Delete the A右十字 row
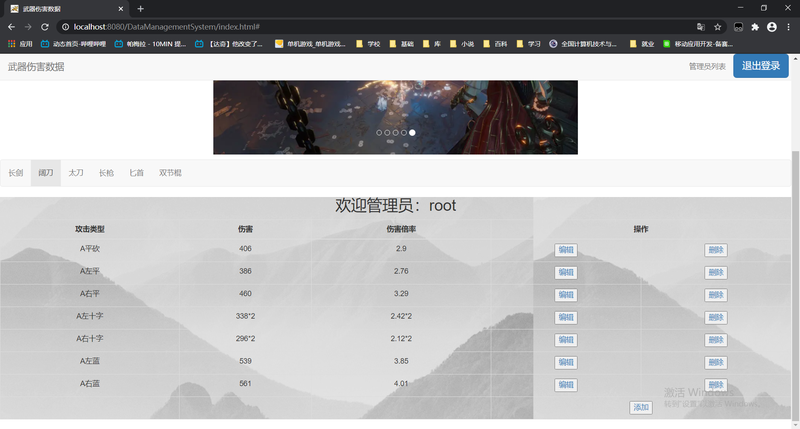Screen dimensions: 800x429 pos(716,340)
